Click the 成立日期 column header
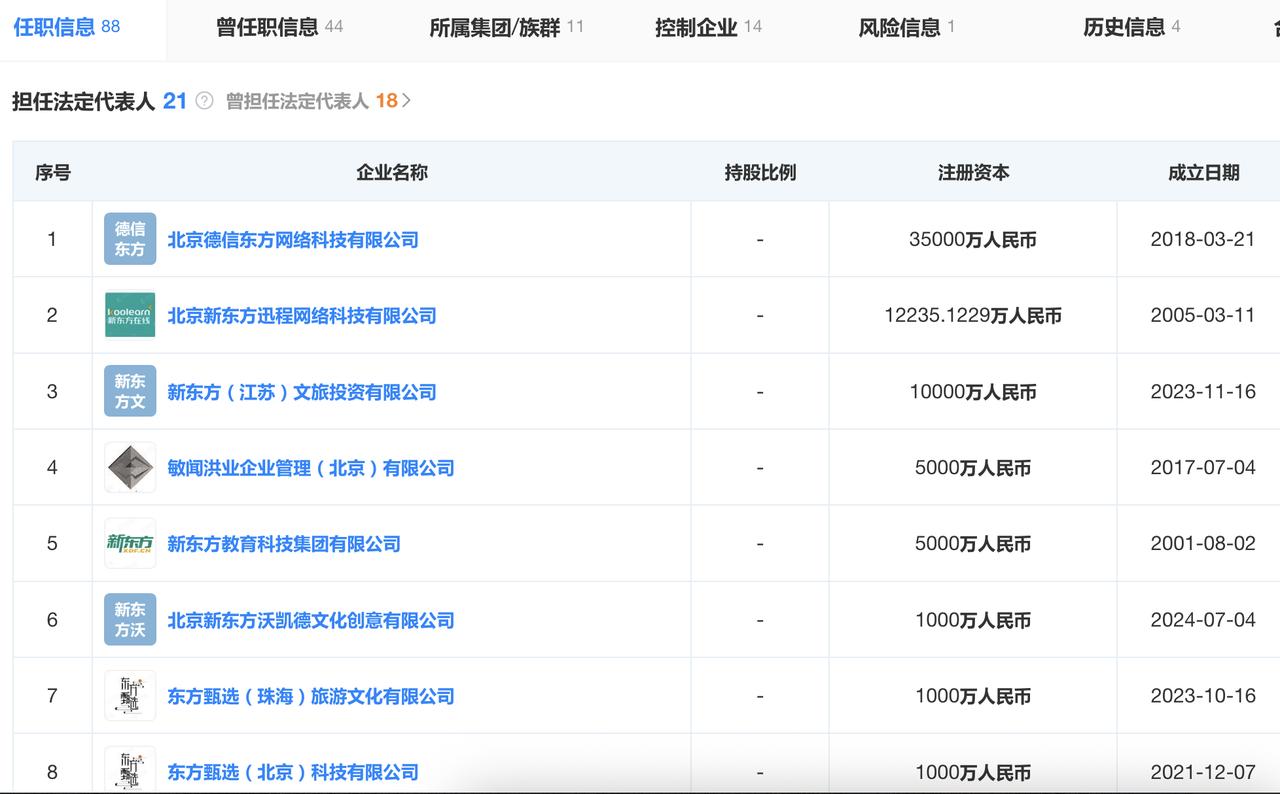 click(1203, 172)
